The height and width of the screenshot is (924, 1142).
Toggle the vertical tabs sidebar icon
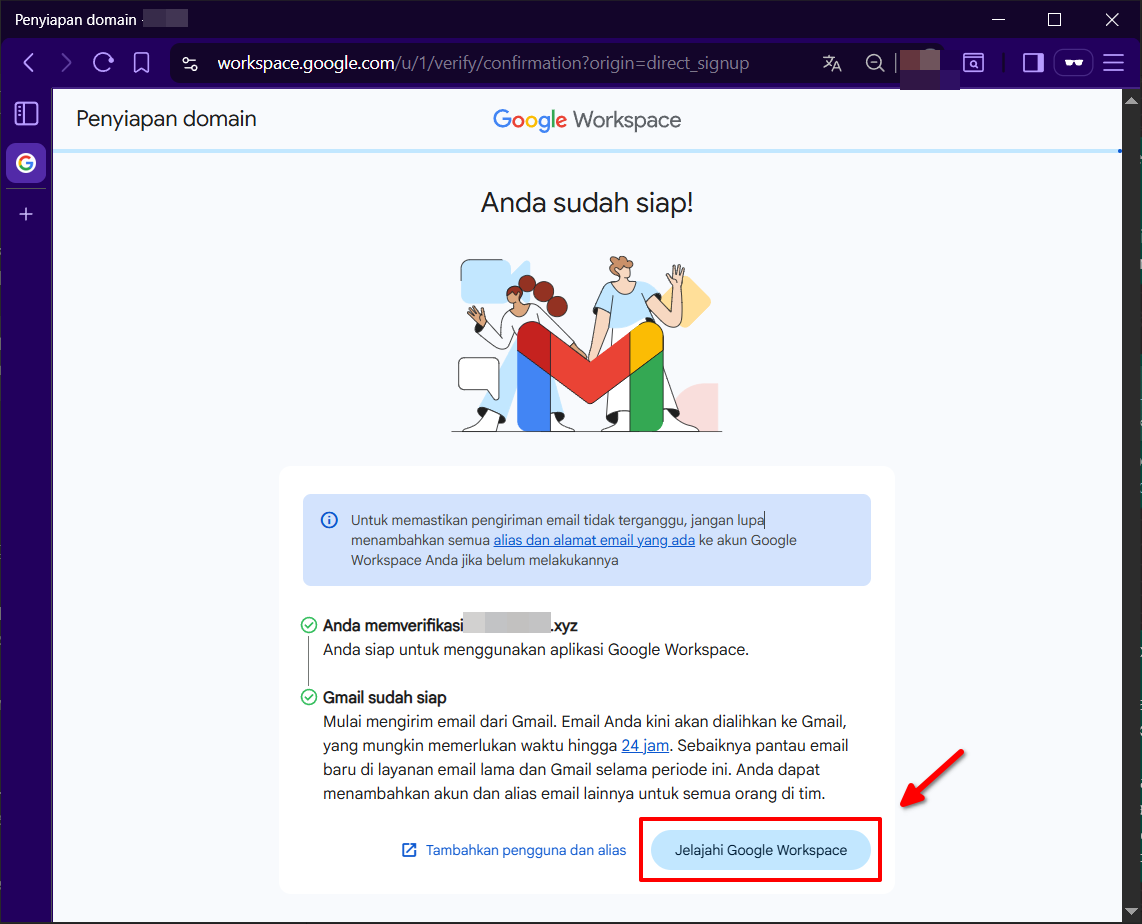click(26, 113)
